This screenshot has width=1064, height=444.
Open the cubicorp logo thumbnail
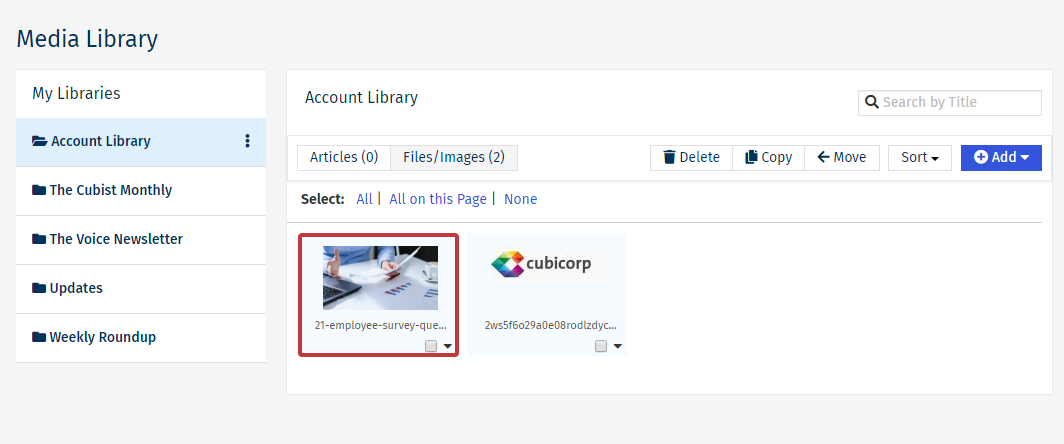(x=550, y=264)
